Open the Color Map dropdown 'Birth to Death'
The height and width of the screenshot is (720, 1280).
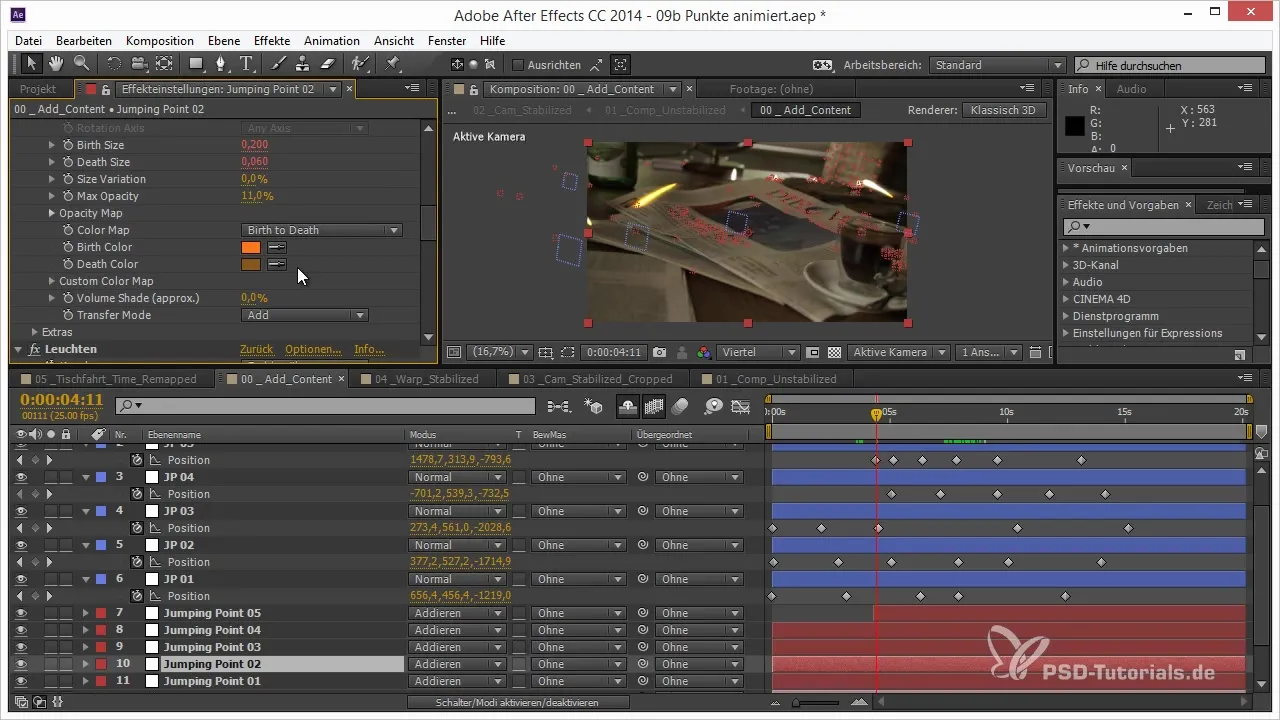pos(322,230)
